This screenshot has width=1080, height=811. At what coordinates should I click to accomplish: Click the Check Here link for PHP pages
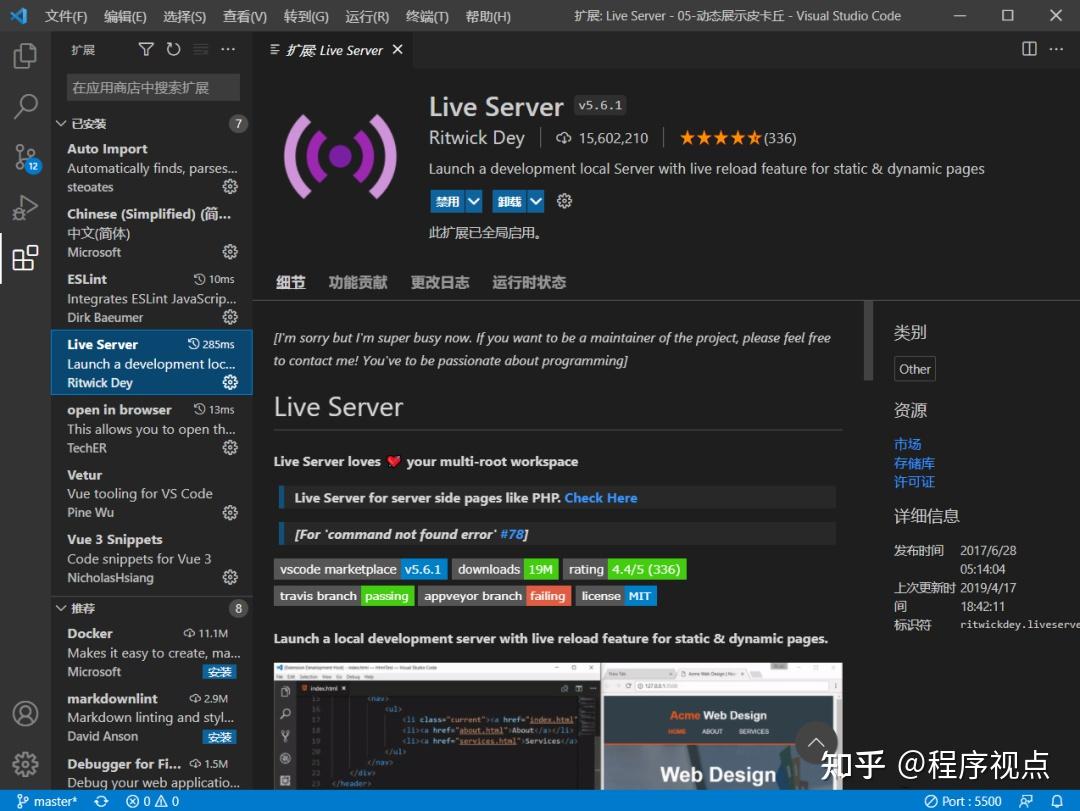[601, 497]
